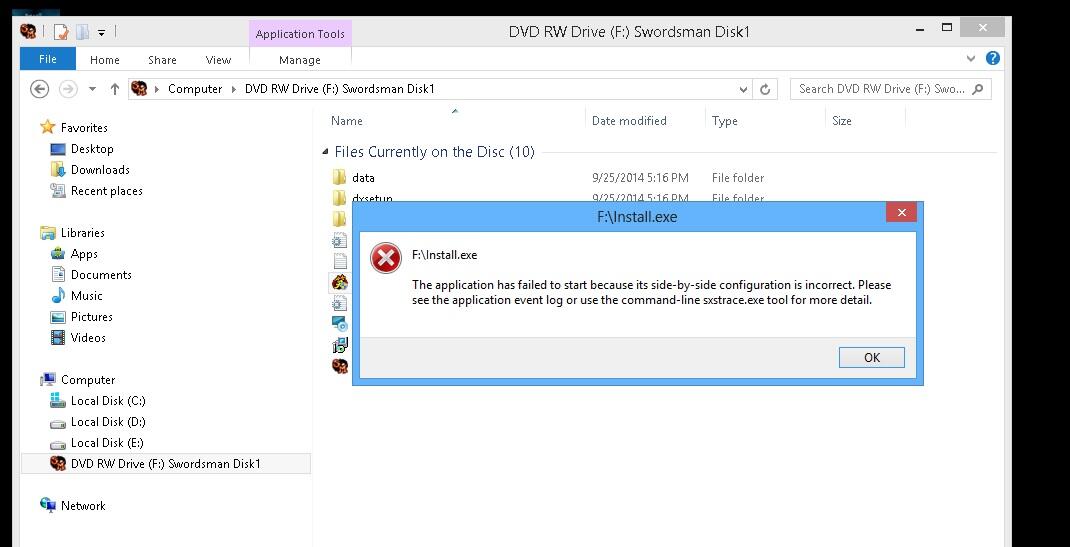Open Local Disk (D:)

[108, 422]
